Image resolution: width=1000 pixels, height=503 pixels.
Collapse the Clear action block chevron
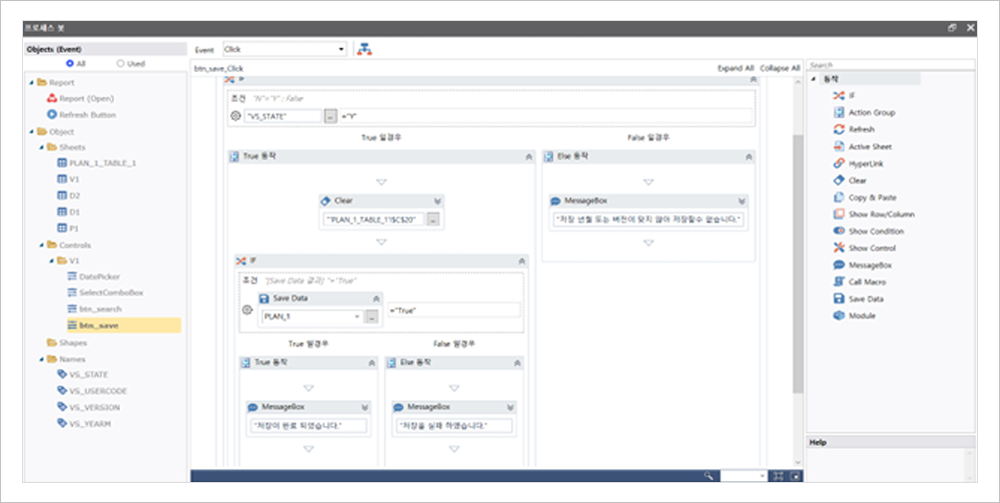pyautogui.click(x=437, y=200)
